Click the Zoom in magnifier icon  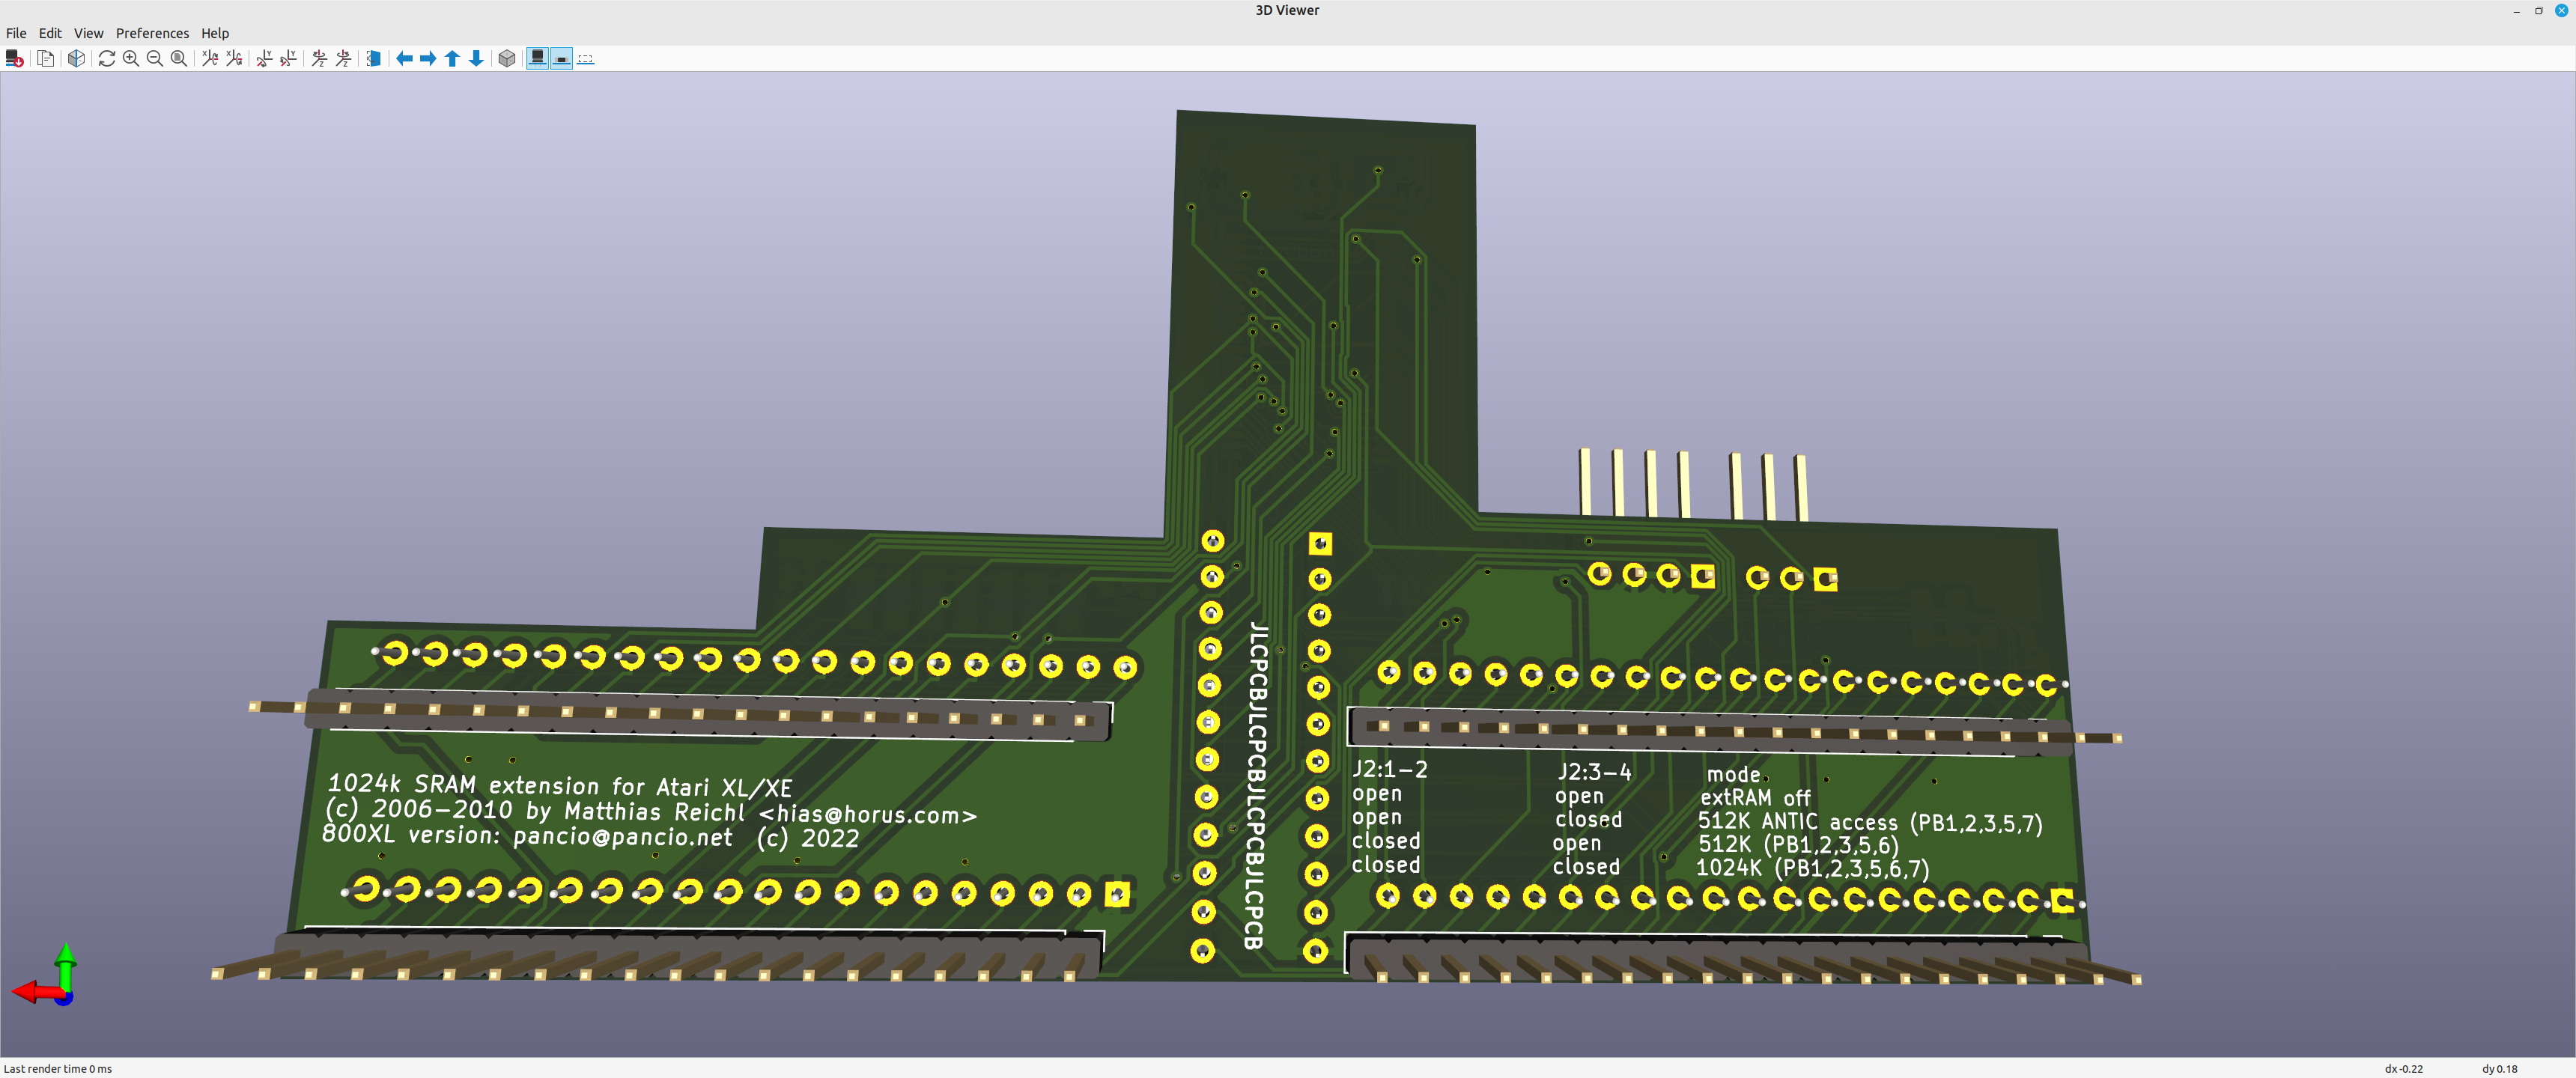(131, 59)
